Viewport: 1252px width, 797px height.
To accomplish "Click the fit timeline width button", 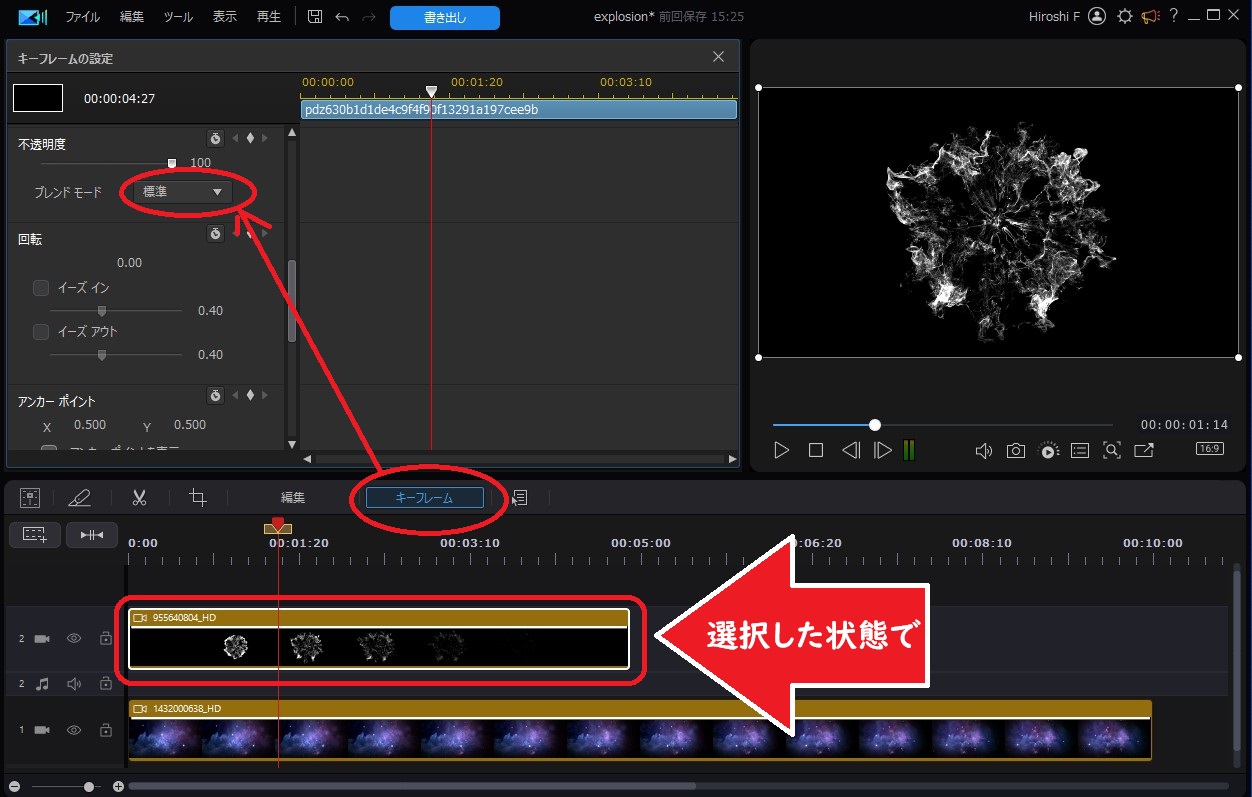I will [x=92, y=535].
